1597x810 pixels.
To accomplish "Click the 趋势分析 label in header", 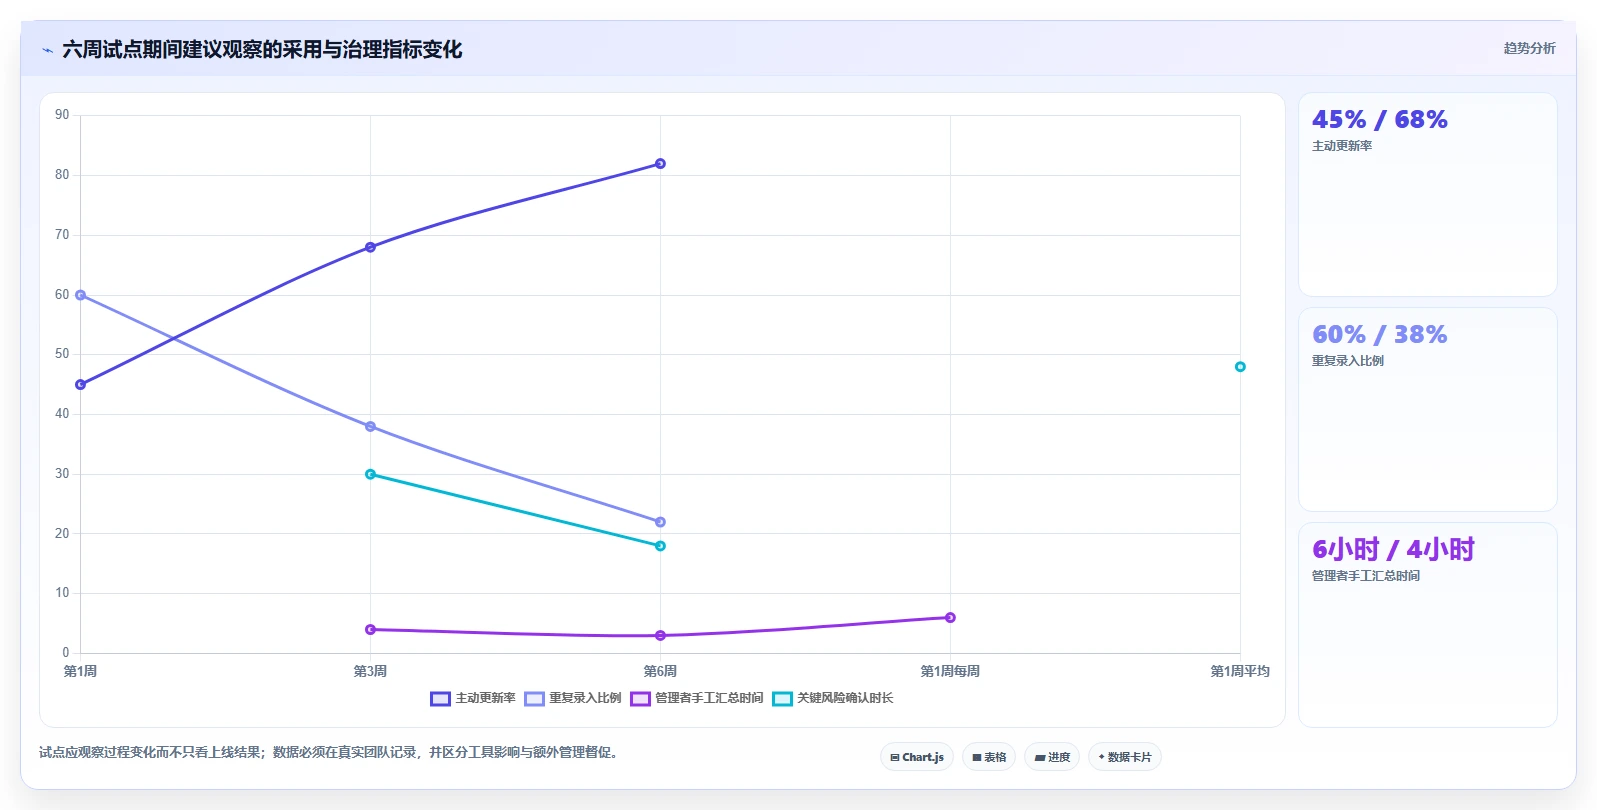I will [x=1529, y=48].
